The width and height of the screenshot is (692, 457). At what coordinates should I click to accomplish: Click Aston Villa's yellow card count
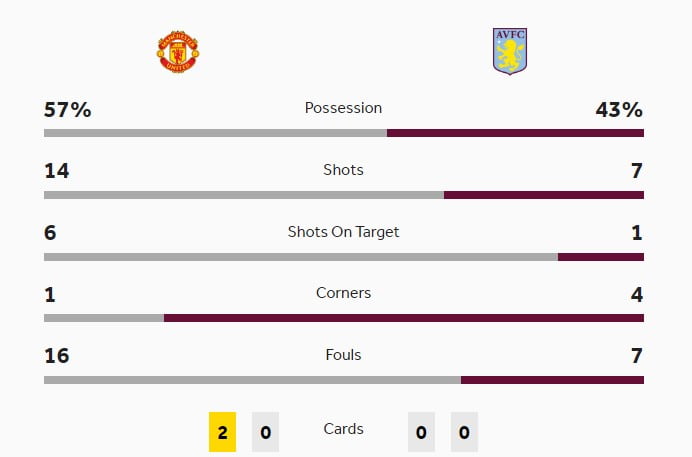click(421, 432)
